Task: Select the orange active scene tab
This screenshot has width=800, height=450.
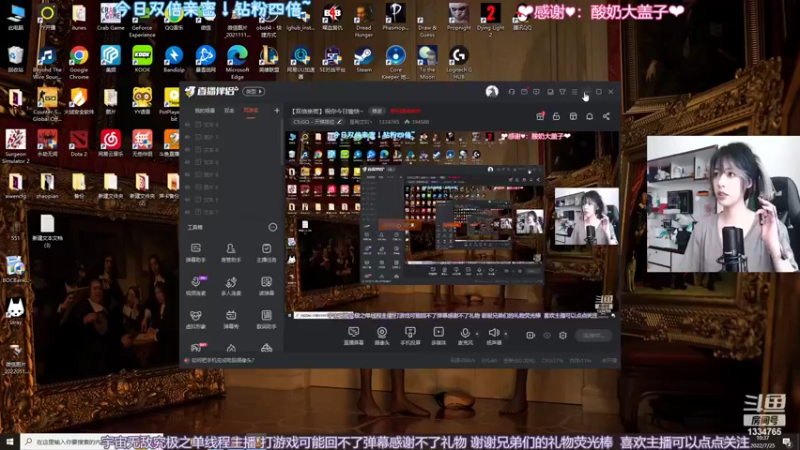Action: [x=251, y=111]
